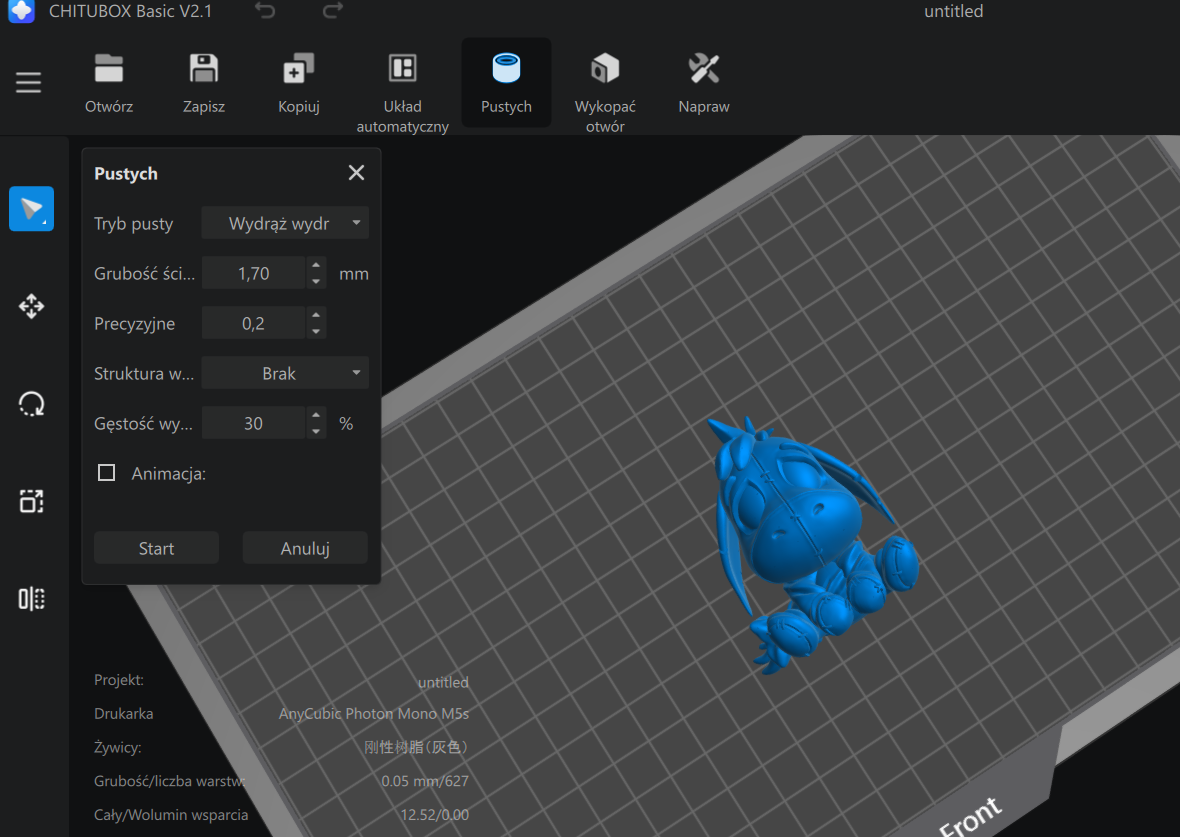Click the density field showing 30
The height and width of the screenshot is (837, 1180).
(254, 424)
